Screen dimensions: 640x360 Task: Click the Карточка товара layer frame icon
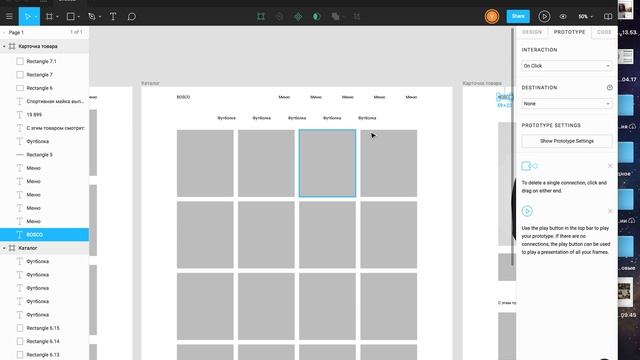coord(12,47)
